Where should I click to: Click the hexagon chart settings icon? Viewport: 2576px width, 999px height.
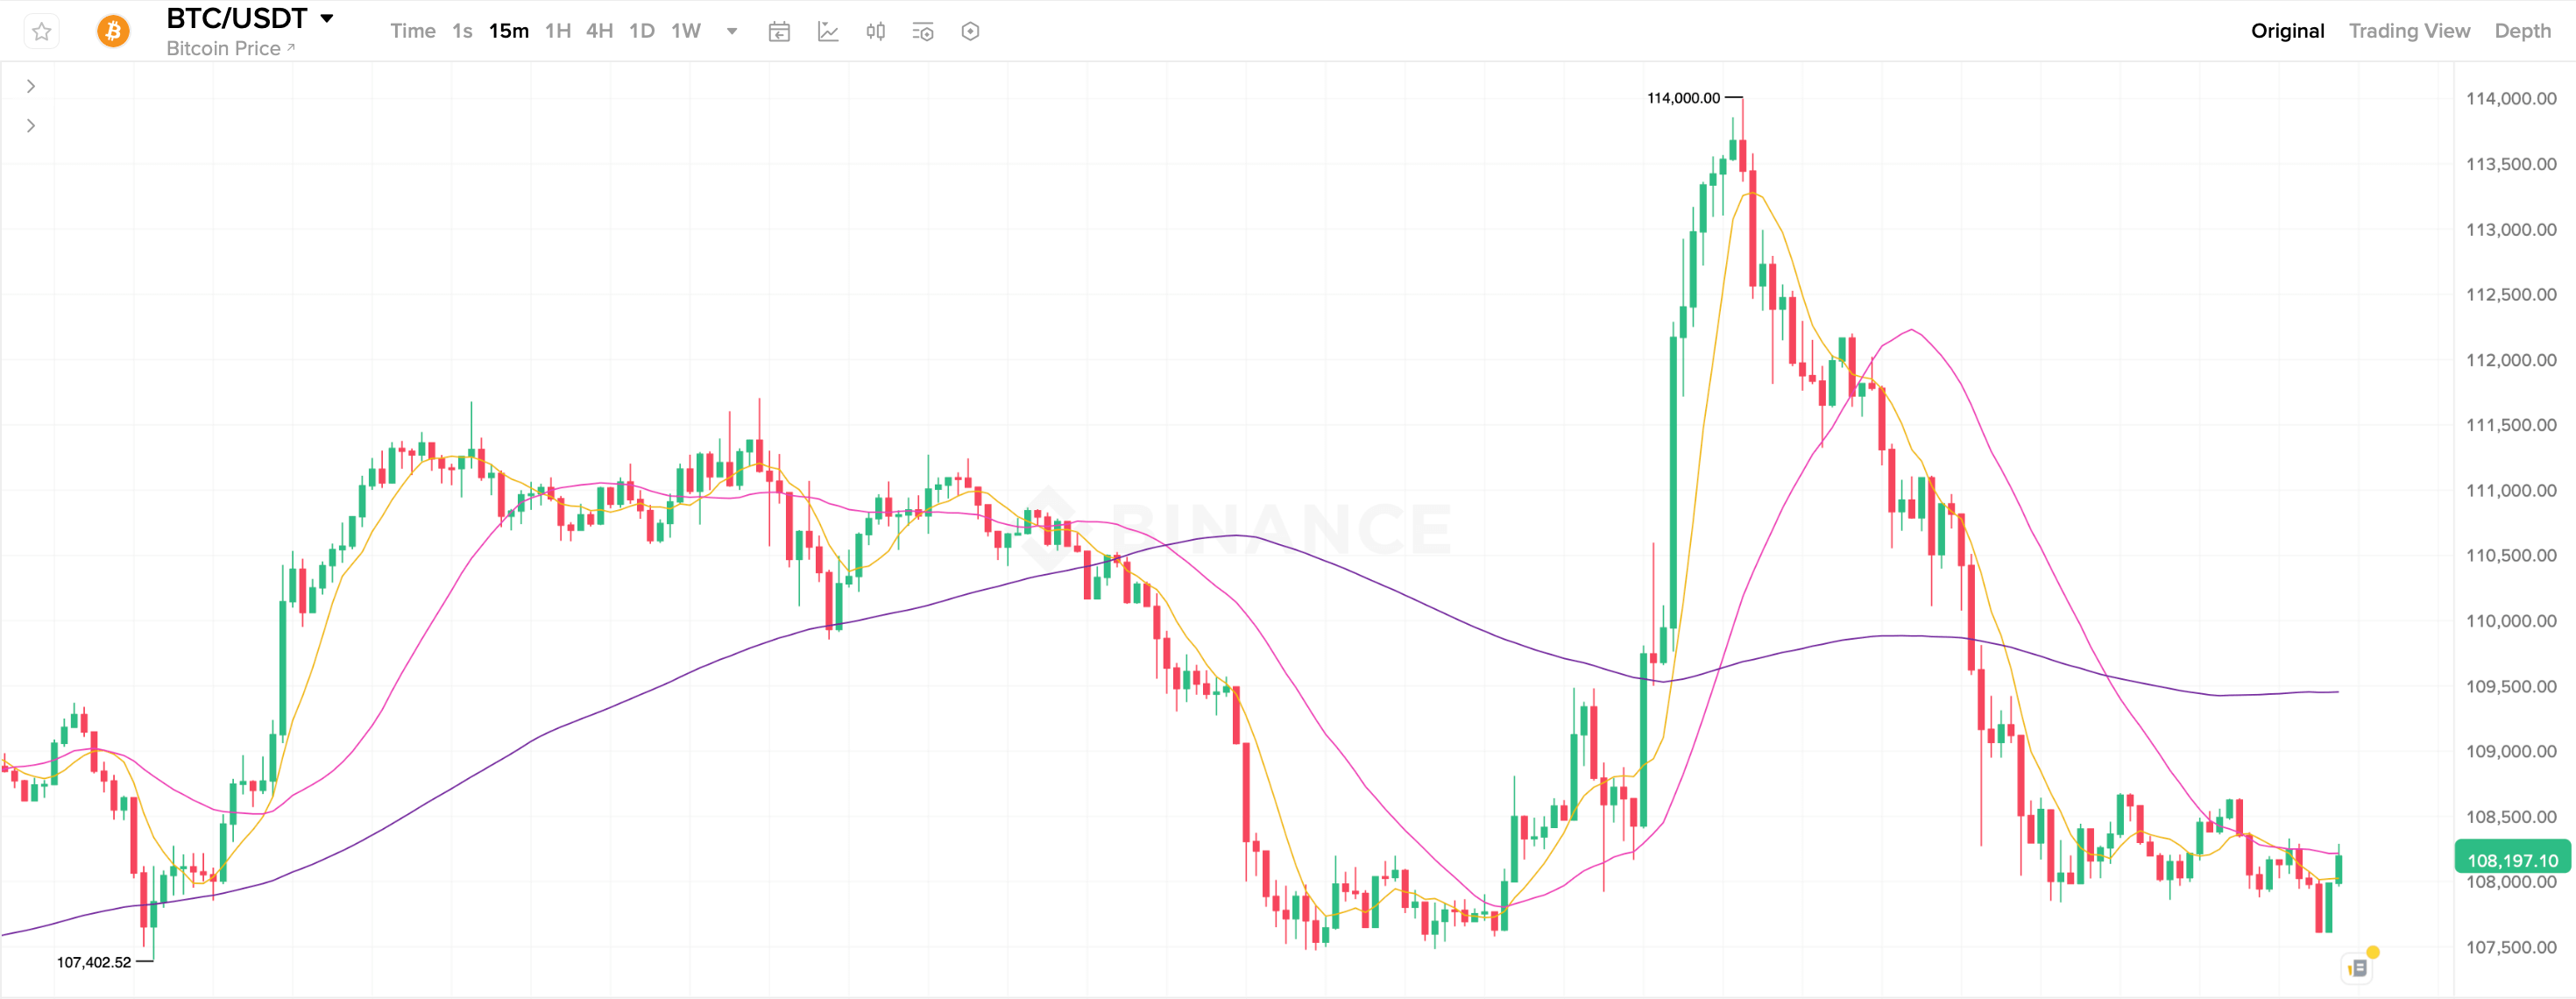tap(970, 32)
